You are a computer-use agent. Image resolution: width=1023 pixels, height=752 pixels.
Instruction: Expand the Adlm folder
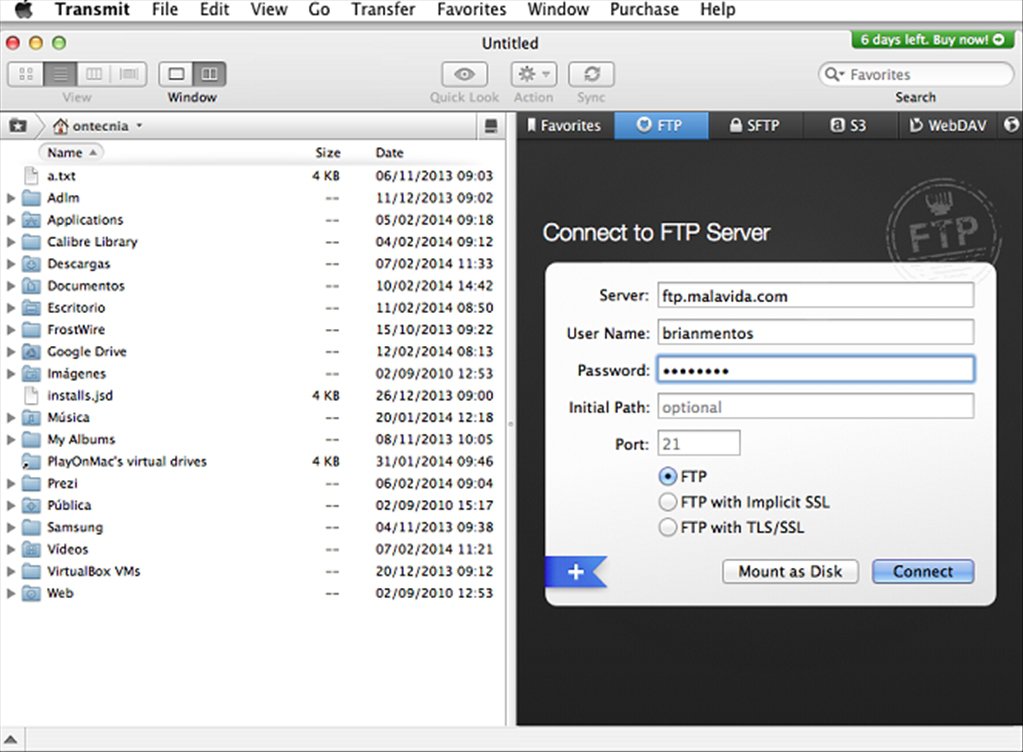[10, 198]
